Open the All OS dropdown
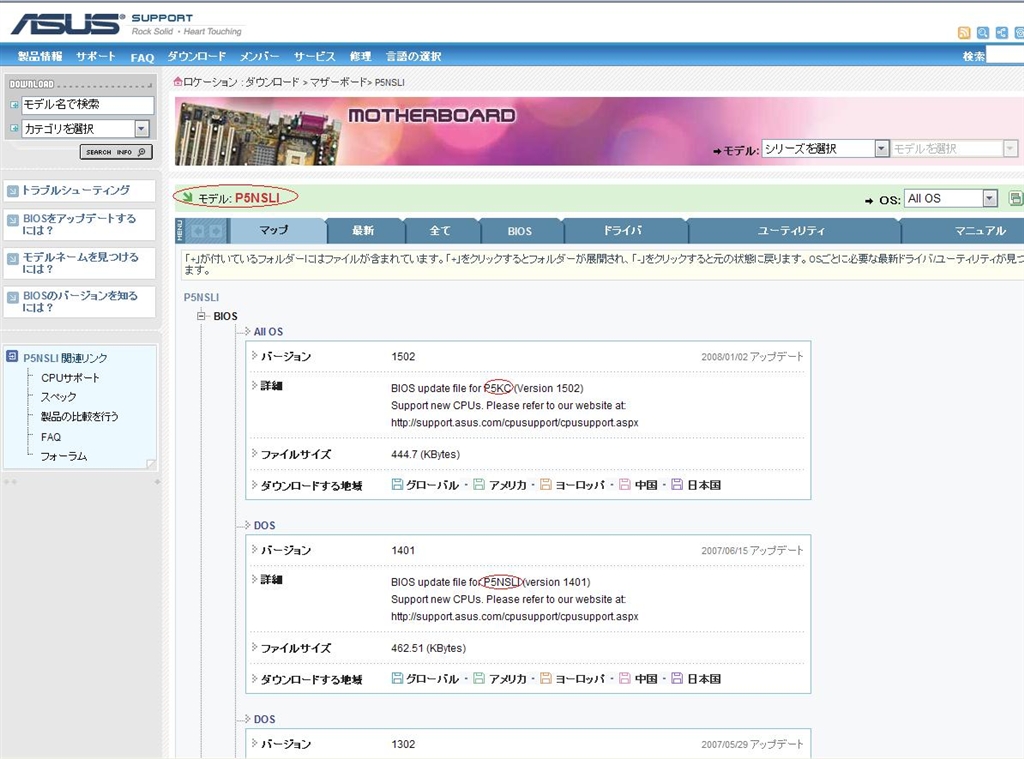 coord(990,198)
